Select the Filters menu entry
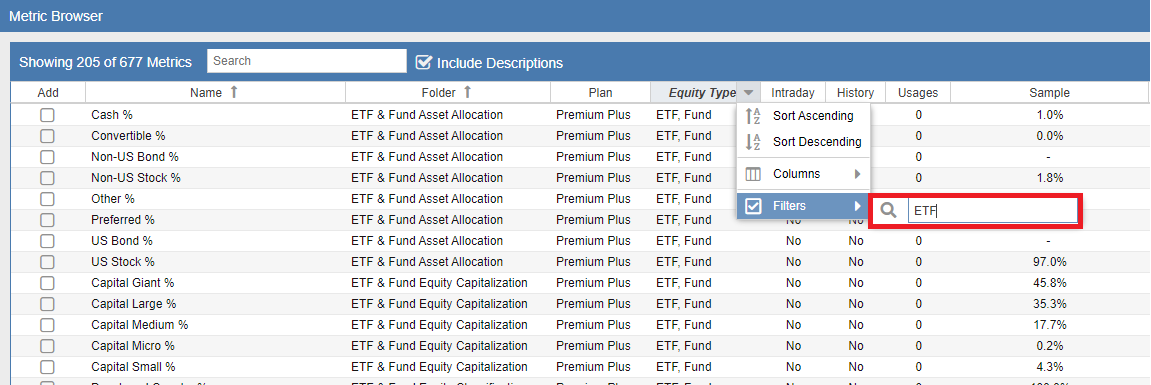Image resolution: width=1151 pixels, height=385 pixels. (803, 206)
